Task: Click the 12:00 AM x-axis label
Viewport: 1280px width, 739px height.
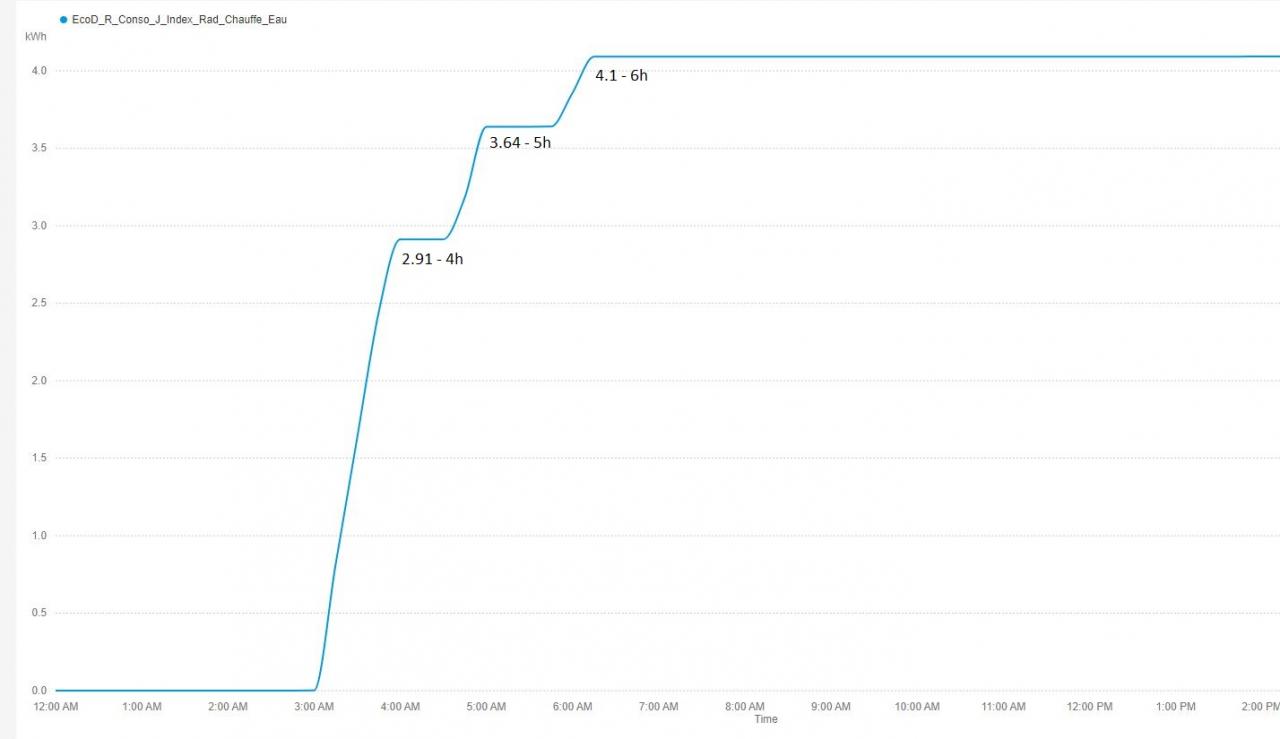Action: coord(56,707)
